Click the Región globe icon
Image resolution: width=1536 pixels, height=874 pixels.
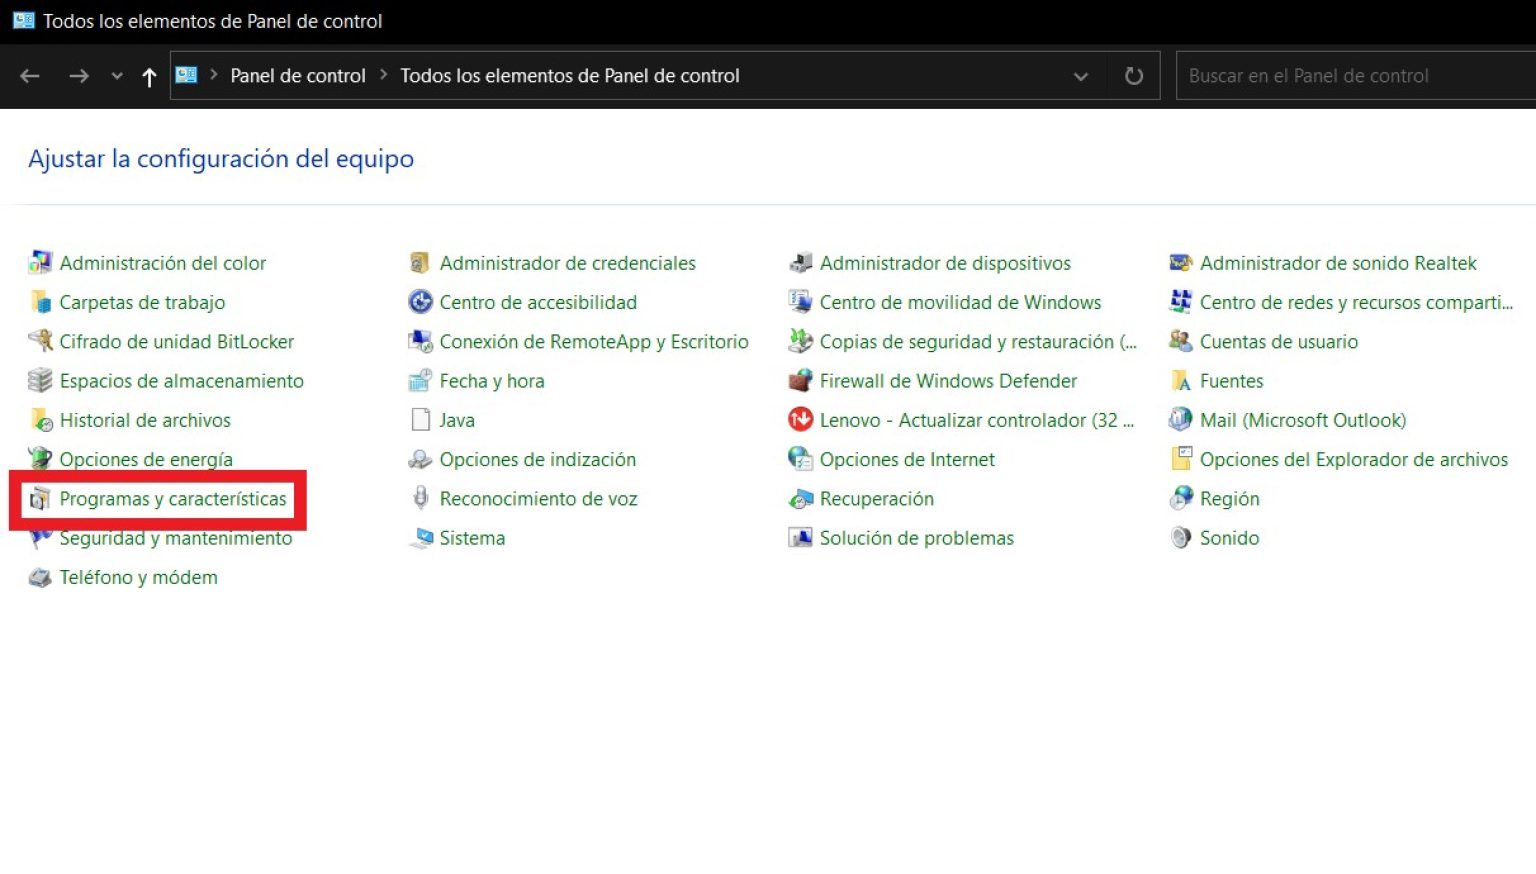(x=1180, y=498)
